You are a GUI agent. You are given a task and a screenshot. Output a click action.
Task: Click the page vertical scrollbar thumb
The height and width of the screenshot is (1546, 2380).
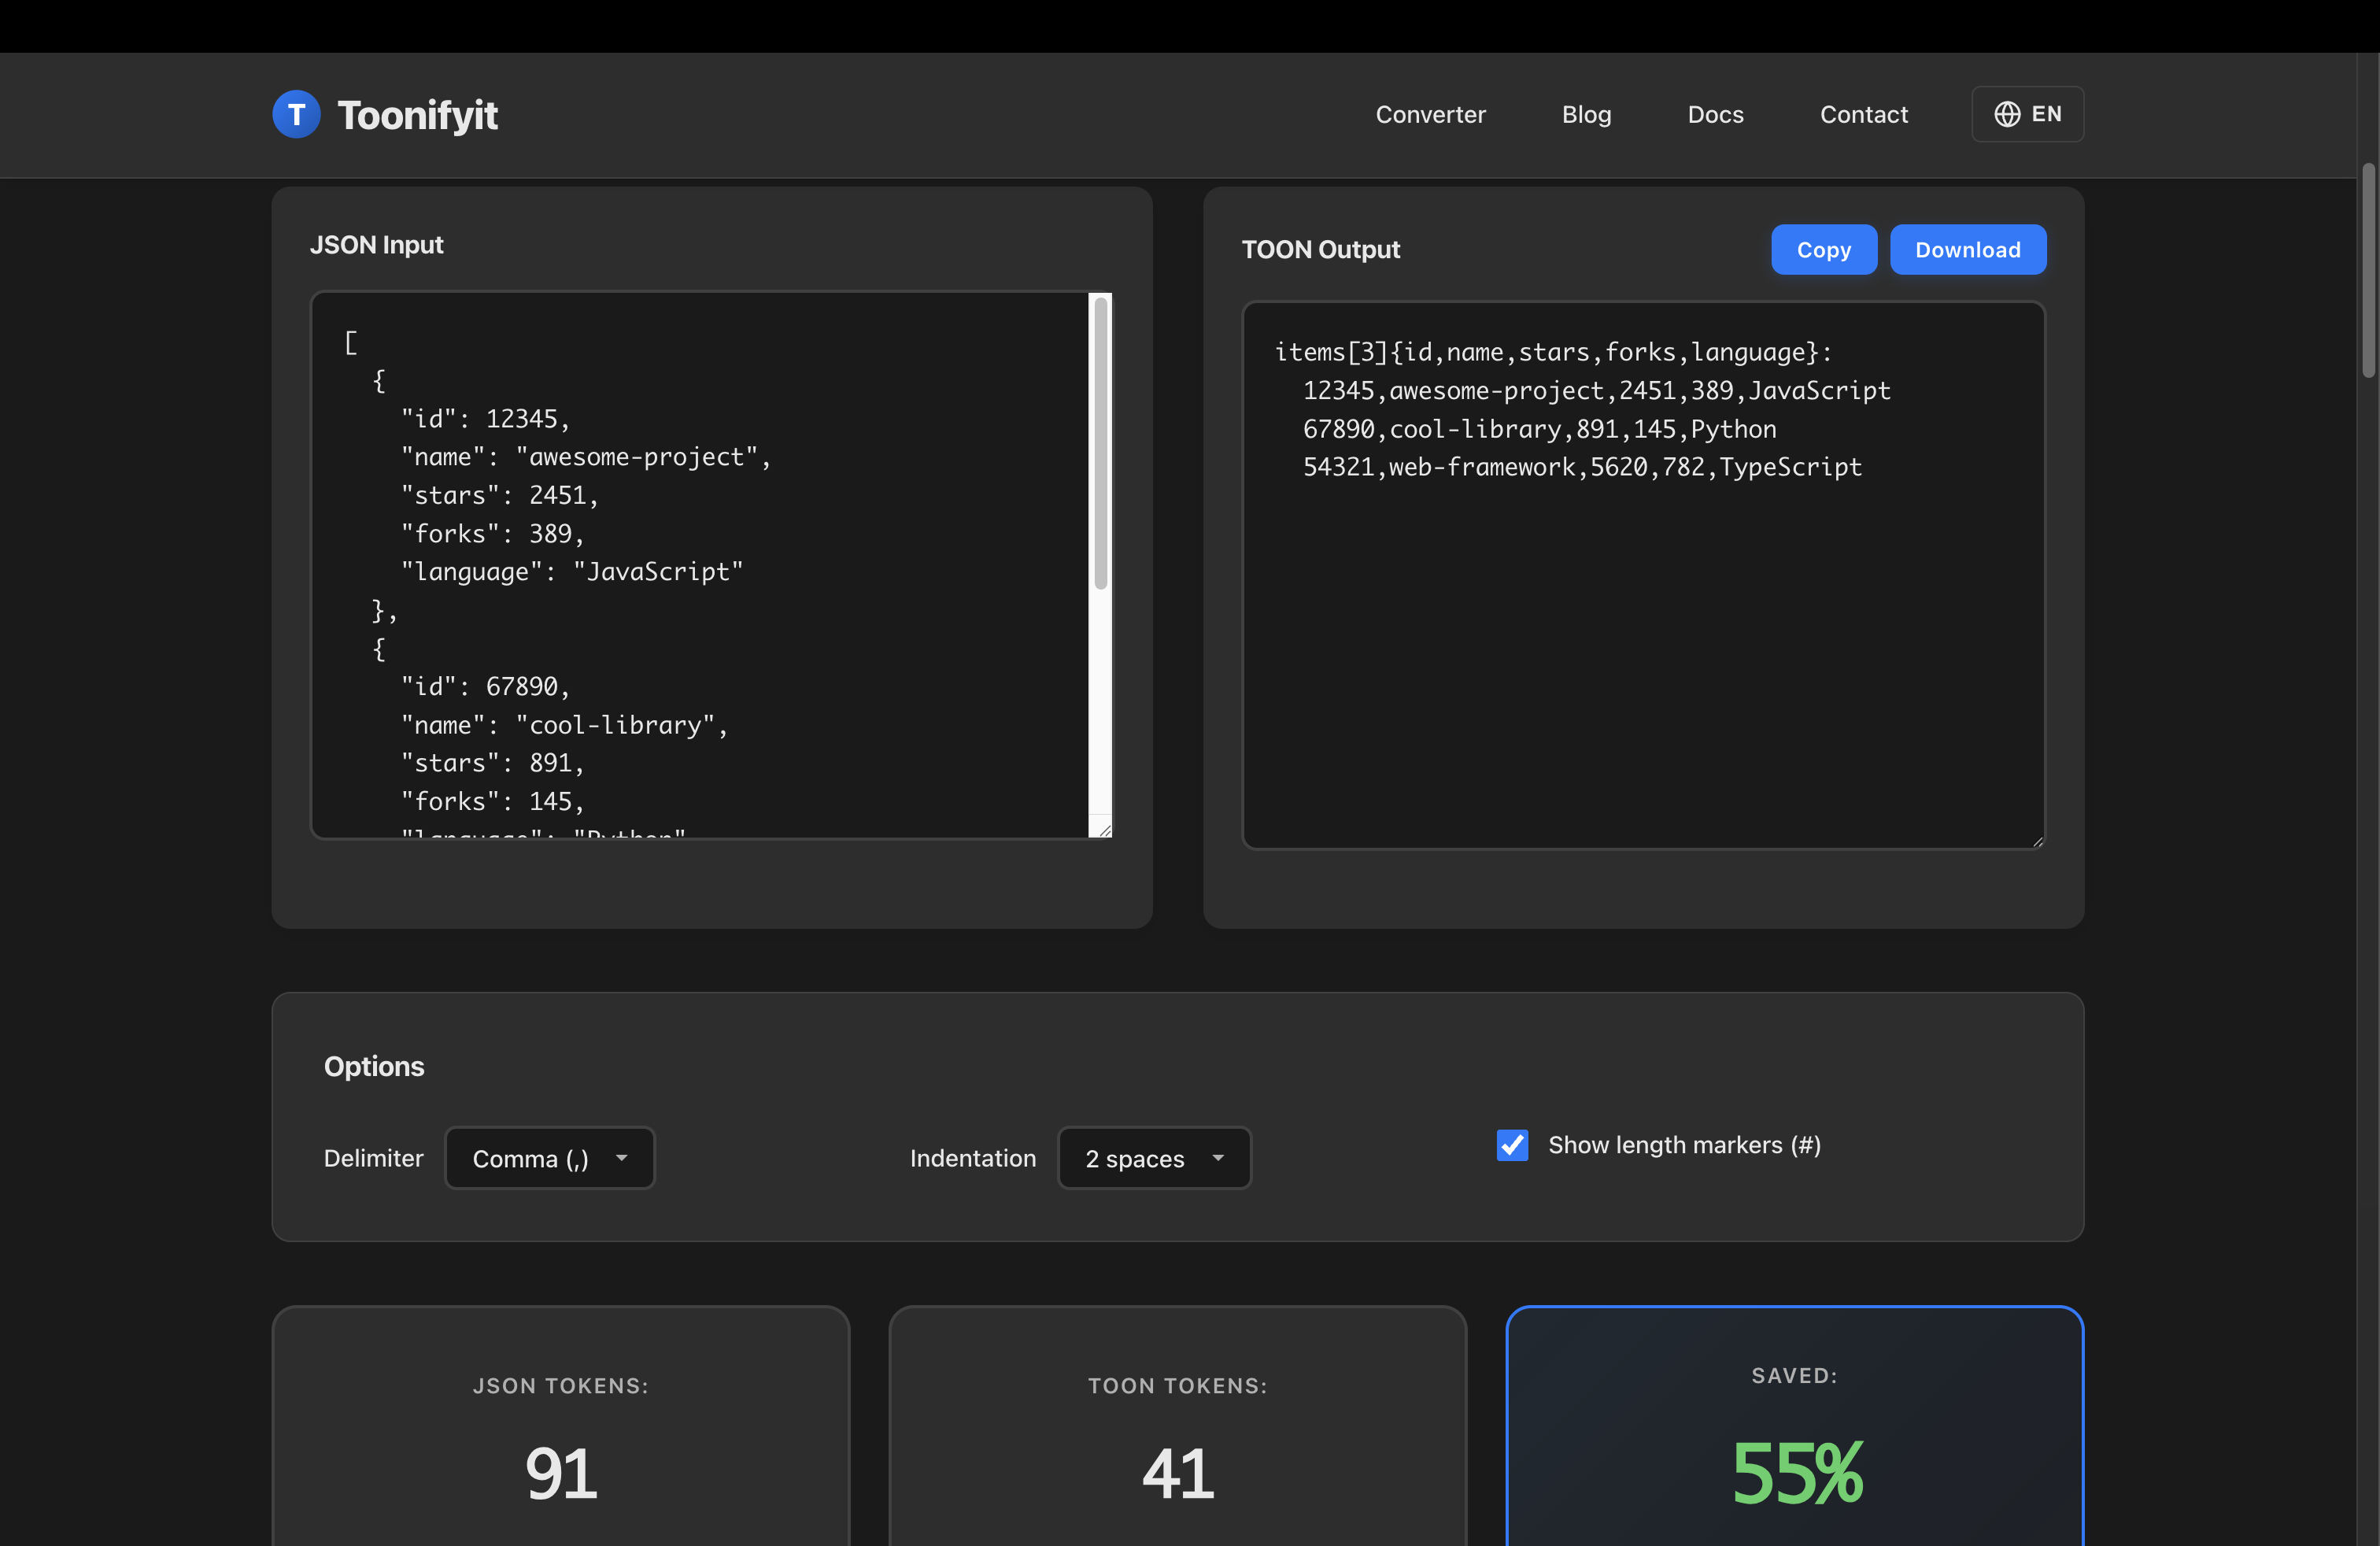(2367, 270)
